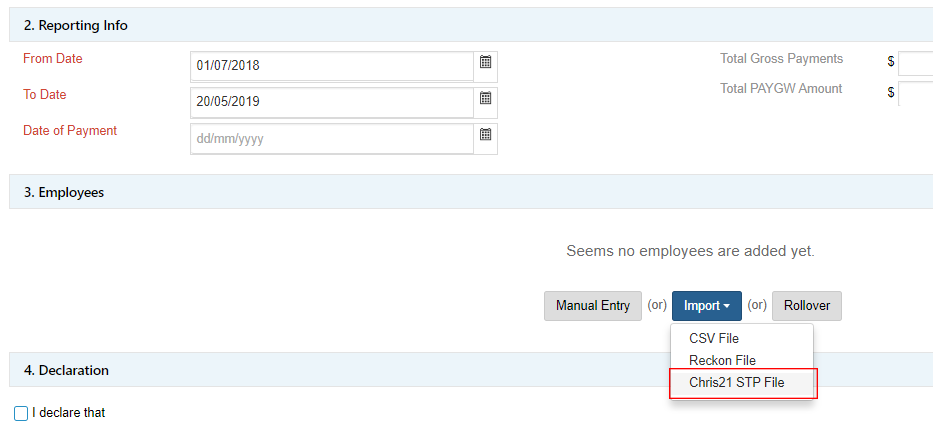
Task: Tick the 'I declare that' checkbox
Action: coord(21,413)
